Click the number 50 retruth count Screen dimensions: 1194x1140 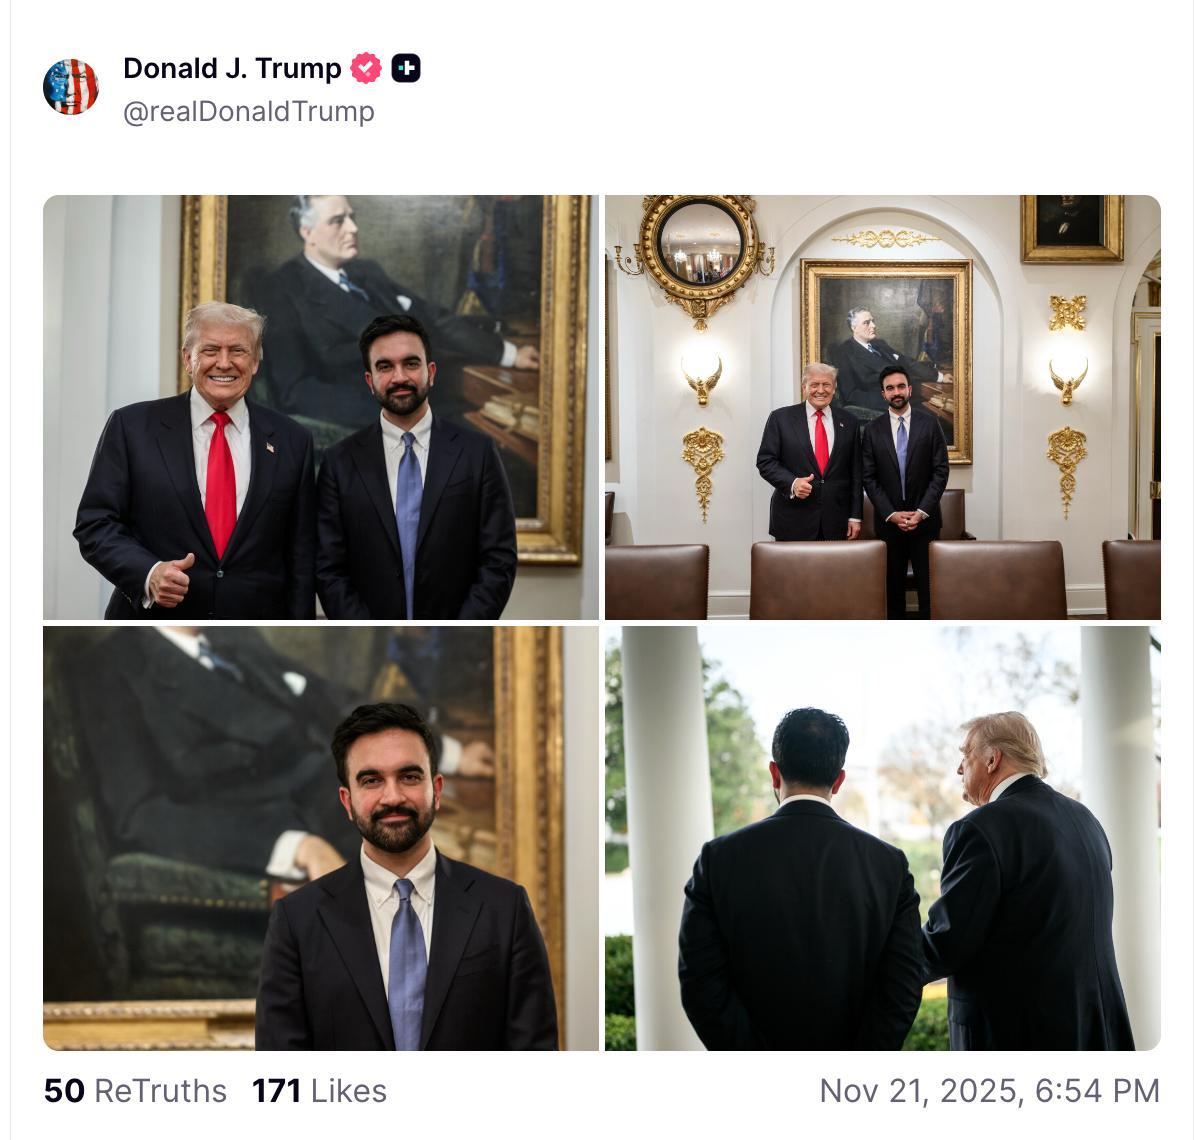click(x=64, y=1091)
